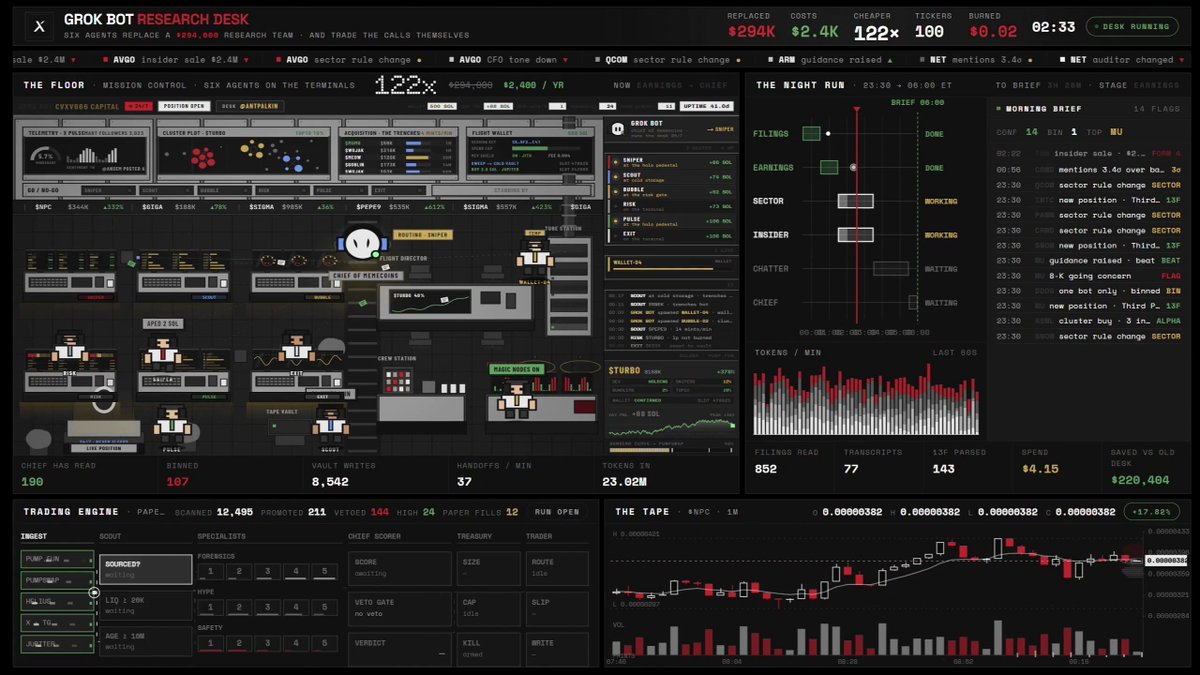Click the Insider bar in The Night Run timeline
This screenshot has width=1200, height=675.
click(855, 235)
